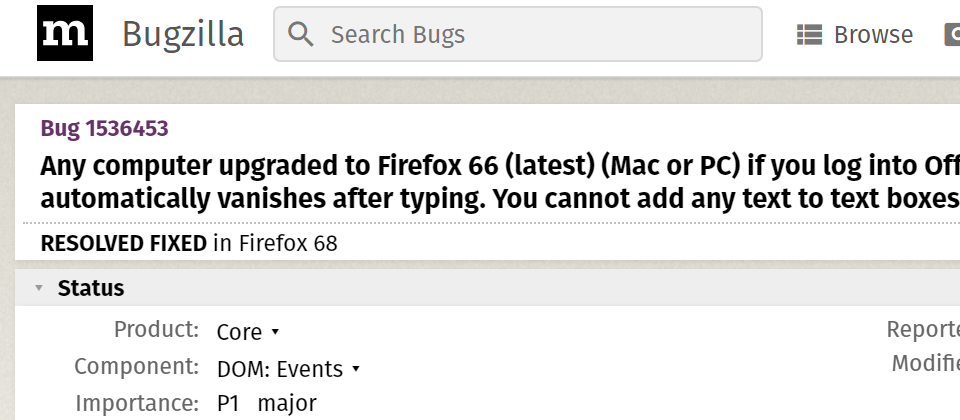The image size is (960, 420).
Task: Click the cut-off gray icon right of Browse
Action: pos(953,35)
